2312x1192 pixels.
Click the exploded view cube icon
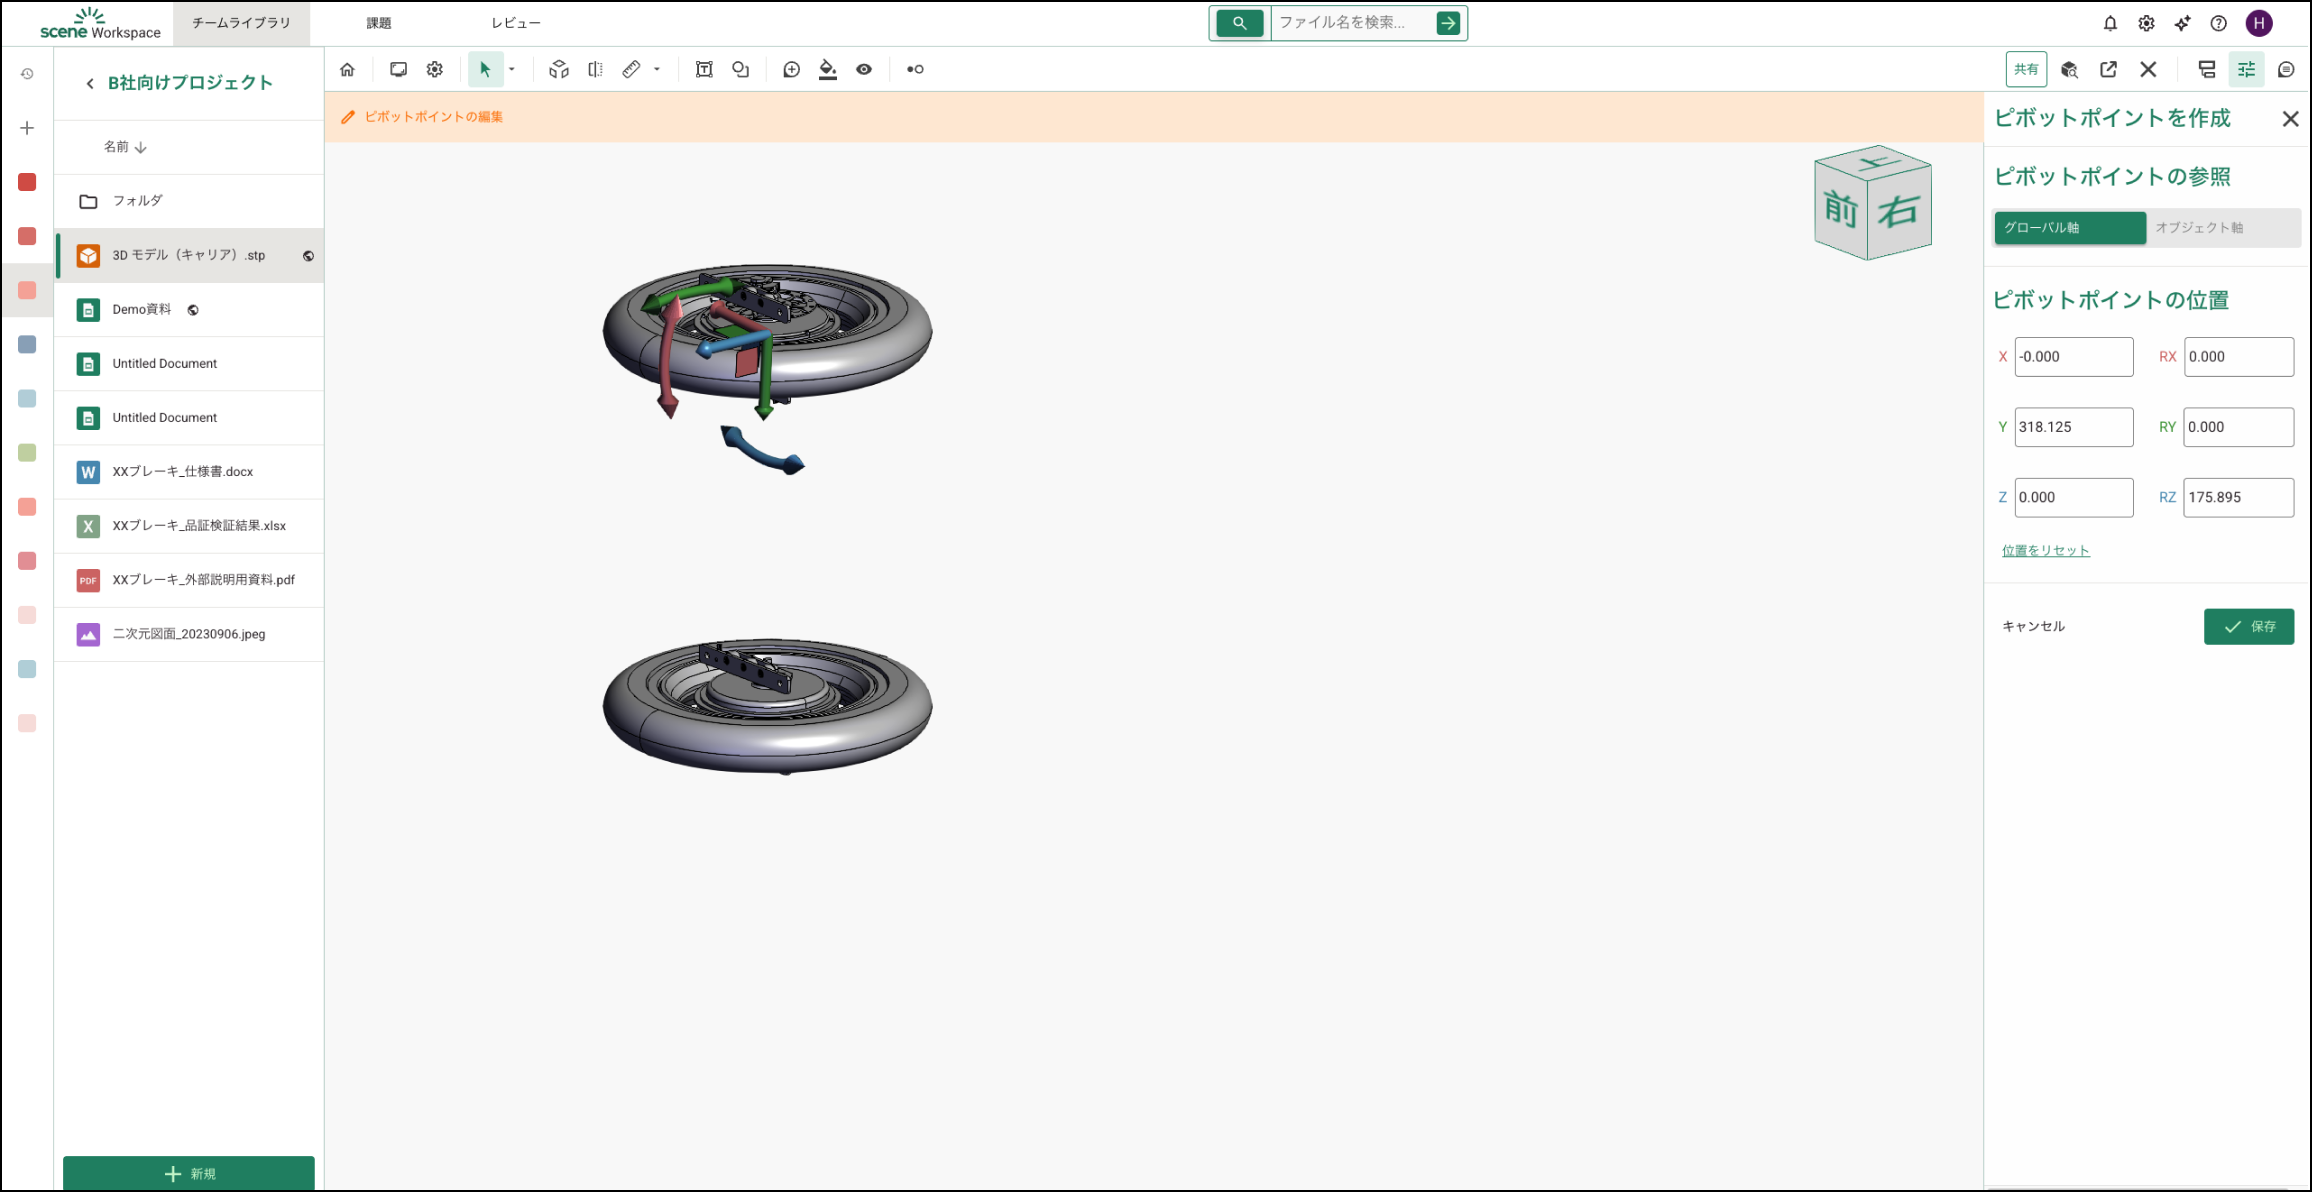pos(559,69)
